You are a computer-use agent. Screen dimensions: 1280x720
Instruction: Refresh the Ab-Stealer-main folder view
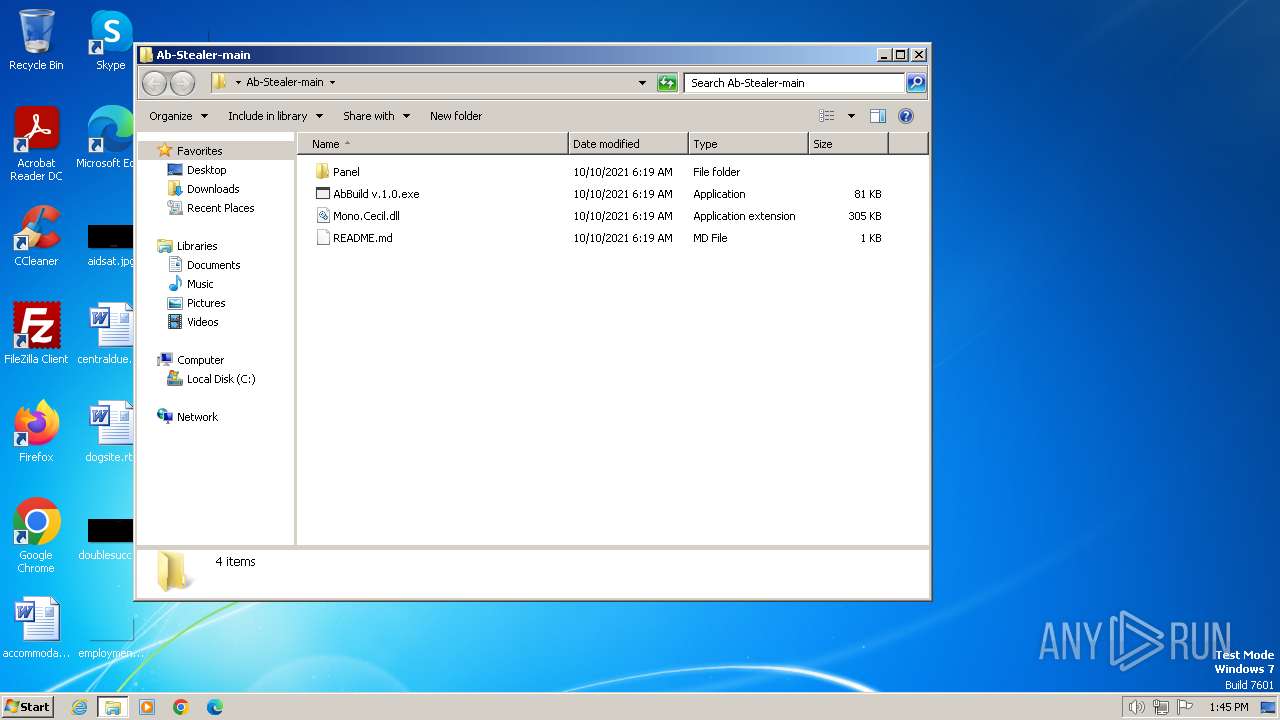(x=667, y=83)
